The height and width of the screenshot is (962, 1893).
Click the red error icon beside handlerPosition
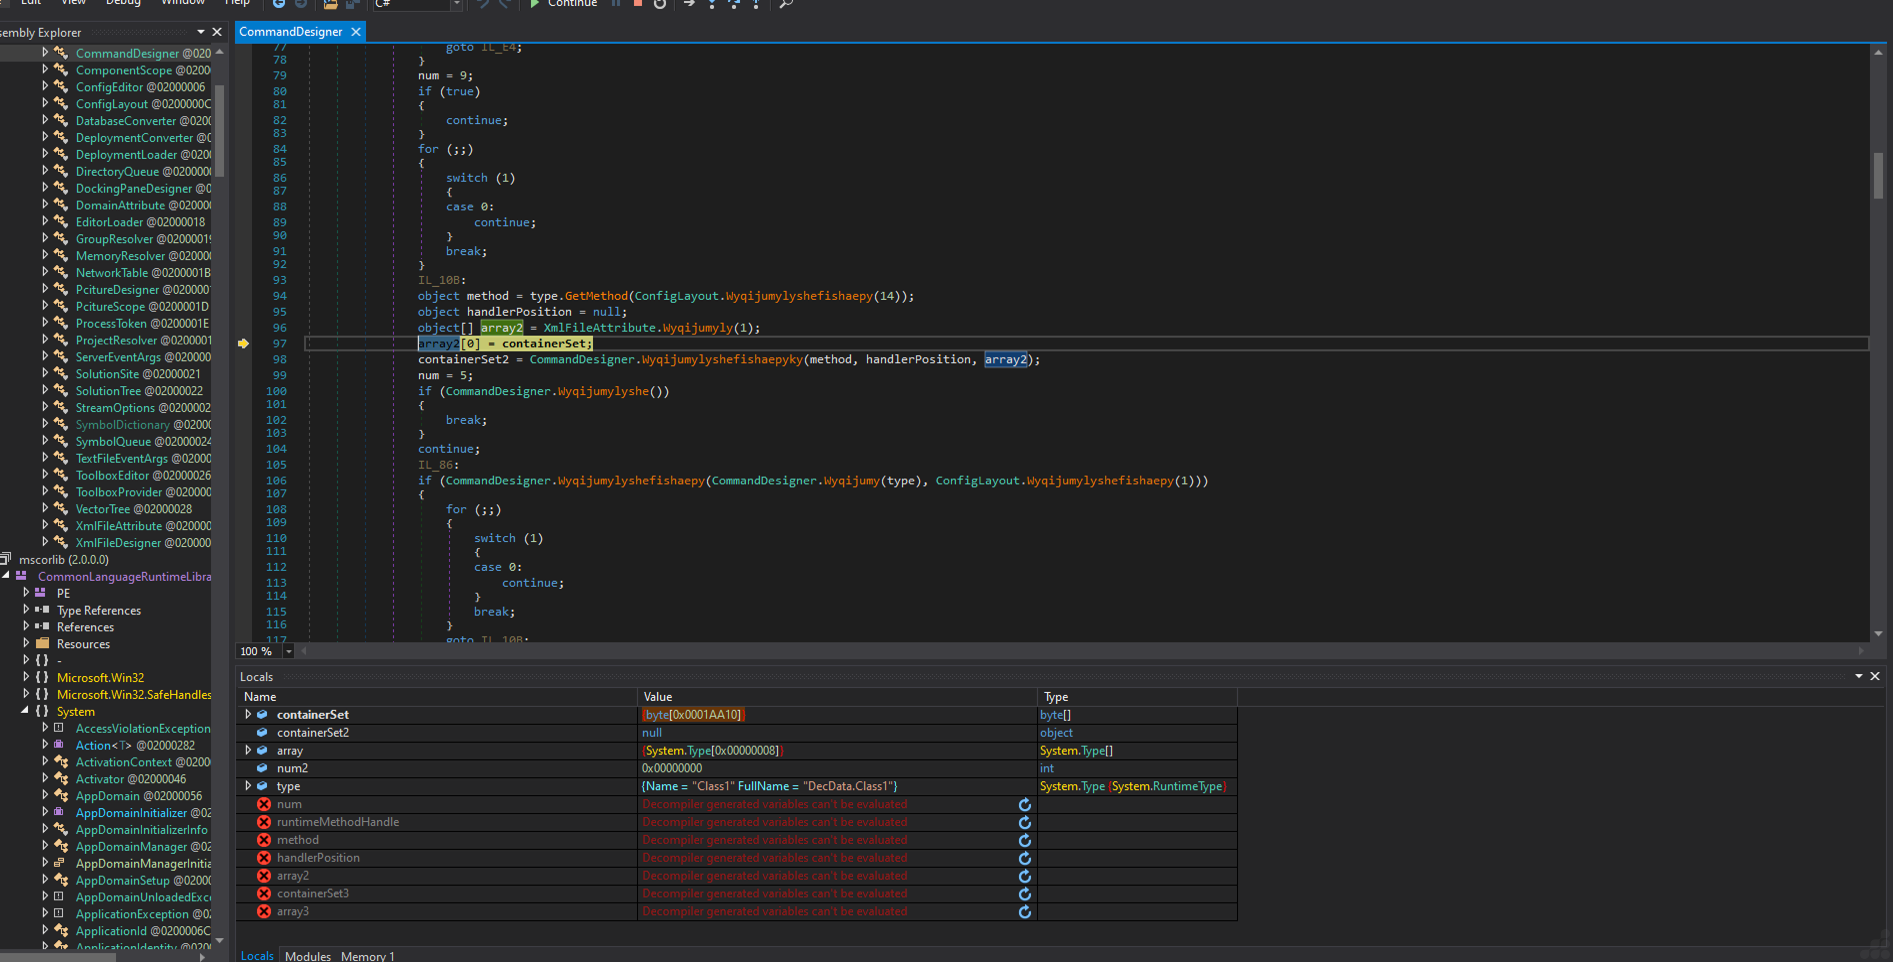click(264, 858)
